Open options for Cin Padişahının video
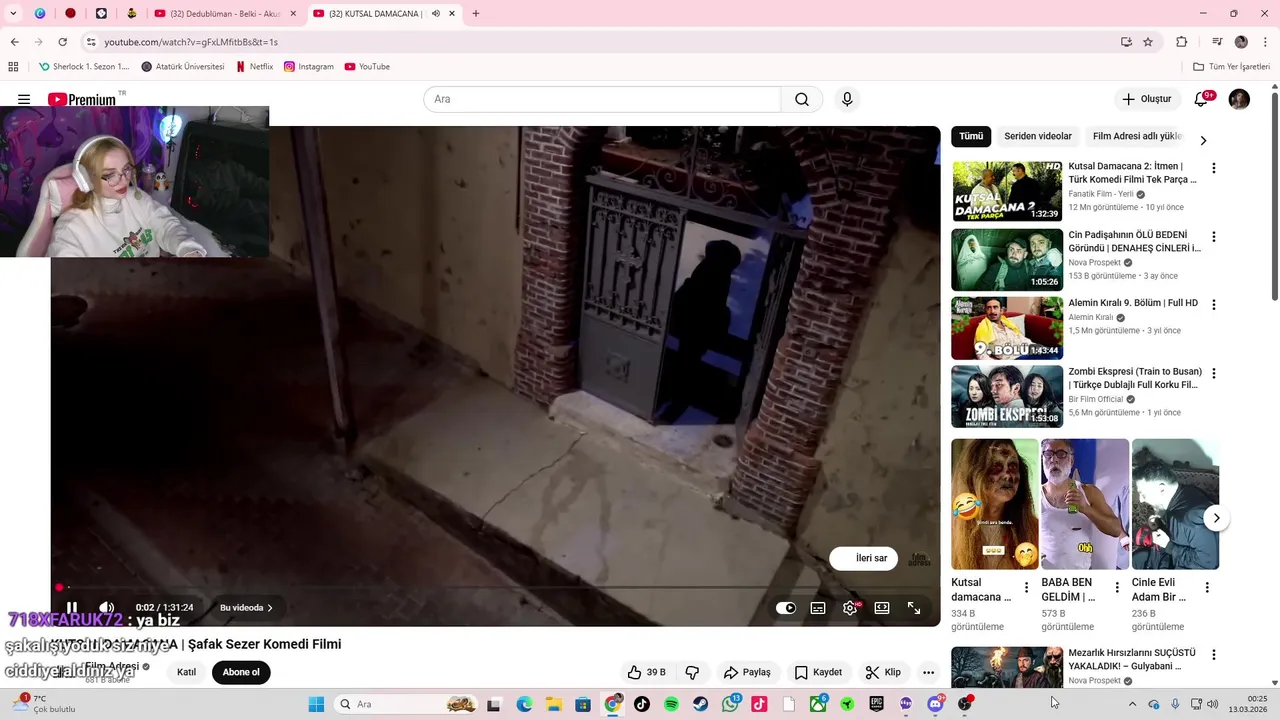The height and width of the screenshot is (720, 1280). [x=1214, y=237]
